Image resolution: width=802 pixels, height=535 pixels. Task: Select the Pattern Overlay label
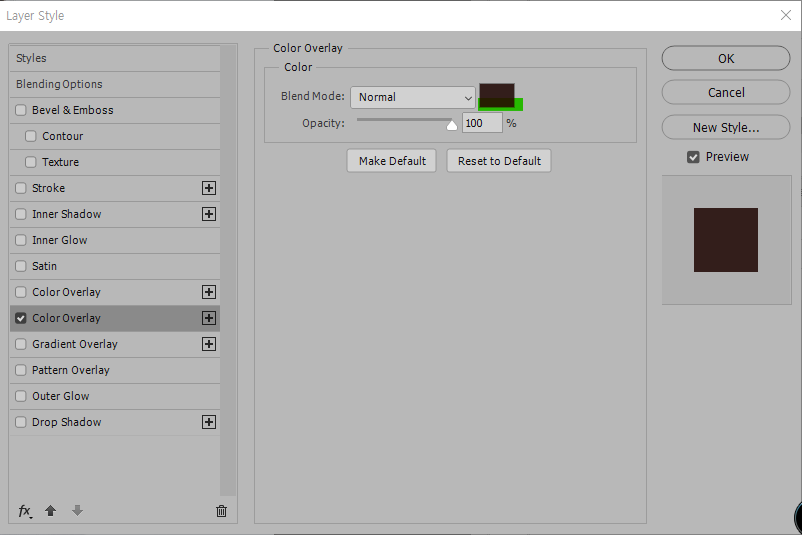coord(71,370)
